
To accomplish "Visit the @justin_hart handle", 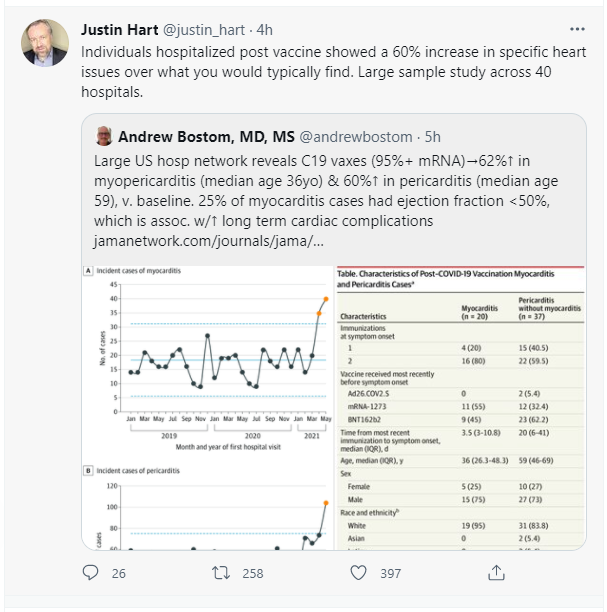I will [204, 30].
